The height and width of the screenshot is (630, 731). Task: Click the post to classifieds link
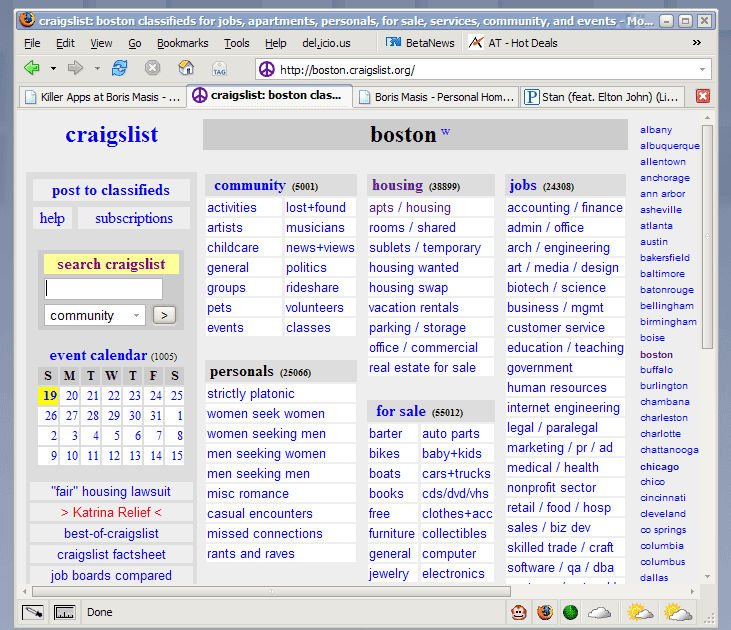(x=111, y=190)
